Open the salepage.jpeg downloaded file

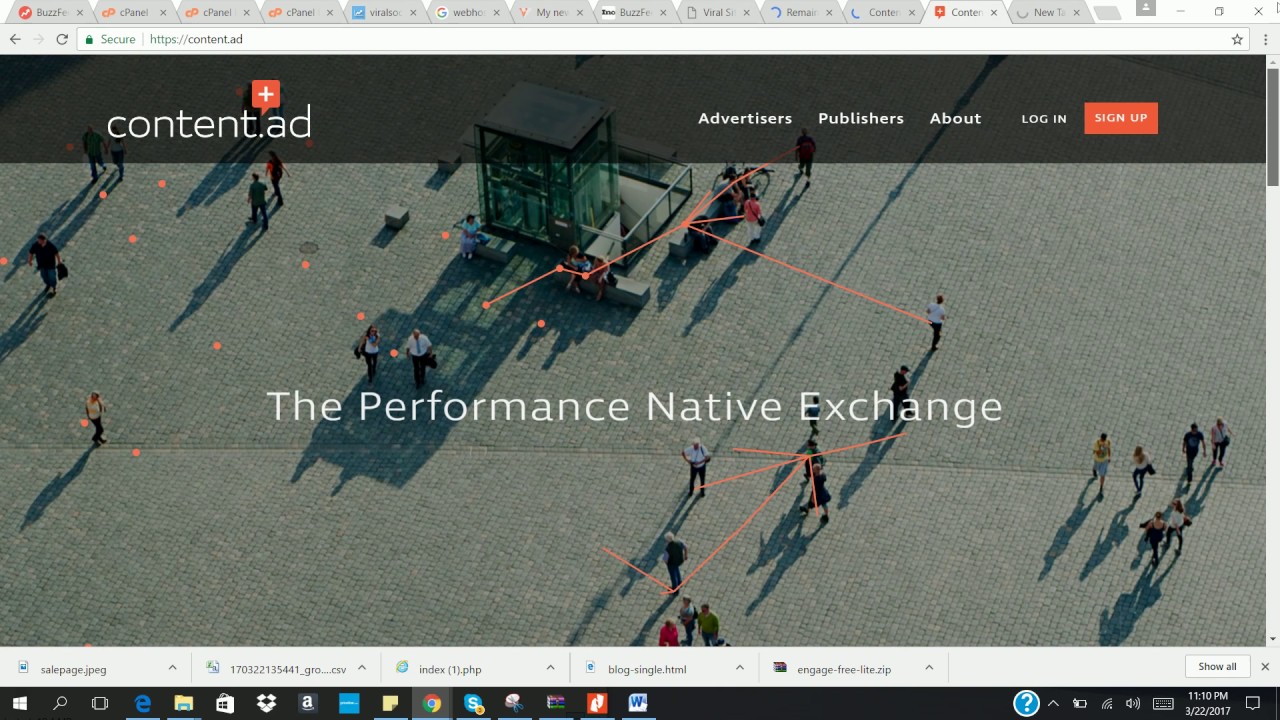(73, 669)
